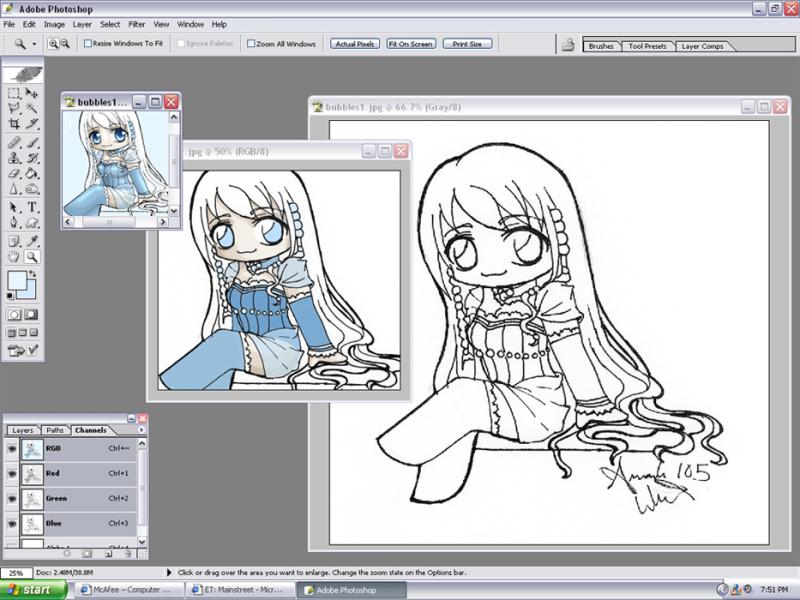The width and height of the screenshot is (800, 600).
Task: Hide the Blue channel visibility eye
Action: [x=12, y=524]
